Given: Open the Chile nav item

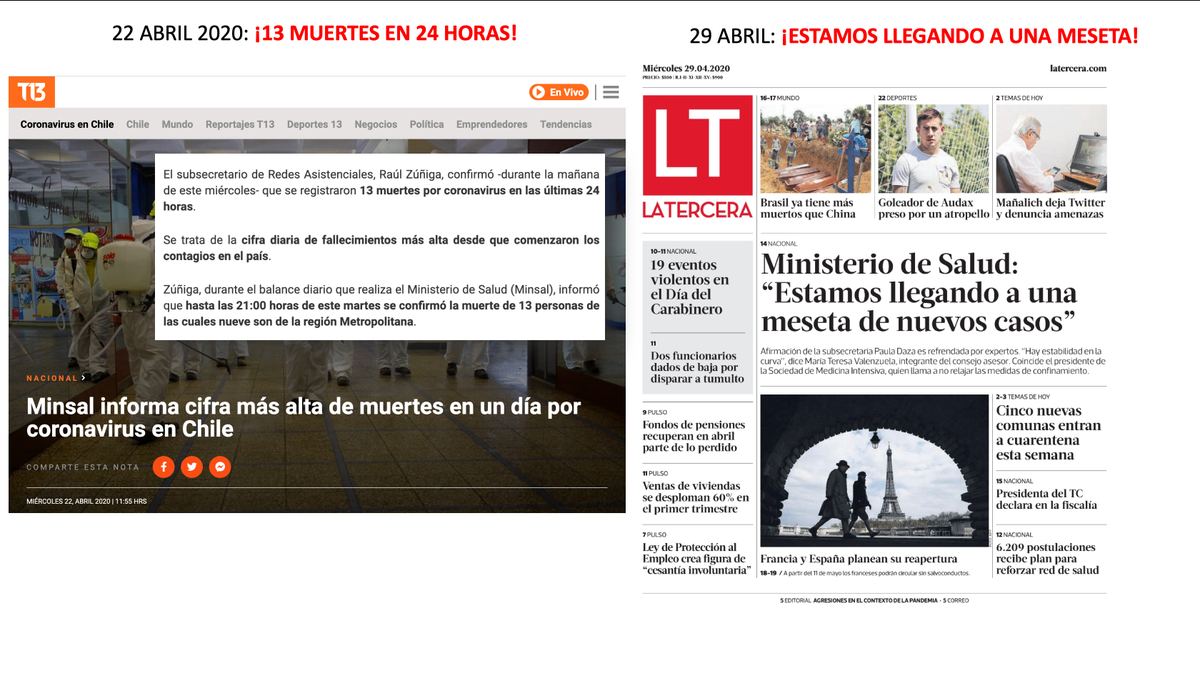Looking at the screenshot, I should point(138,125).
